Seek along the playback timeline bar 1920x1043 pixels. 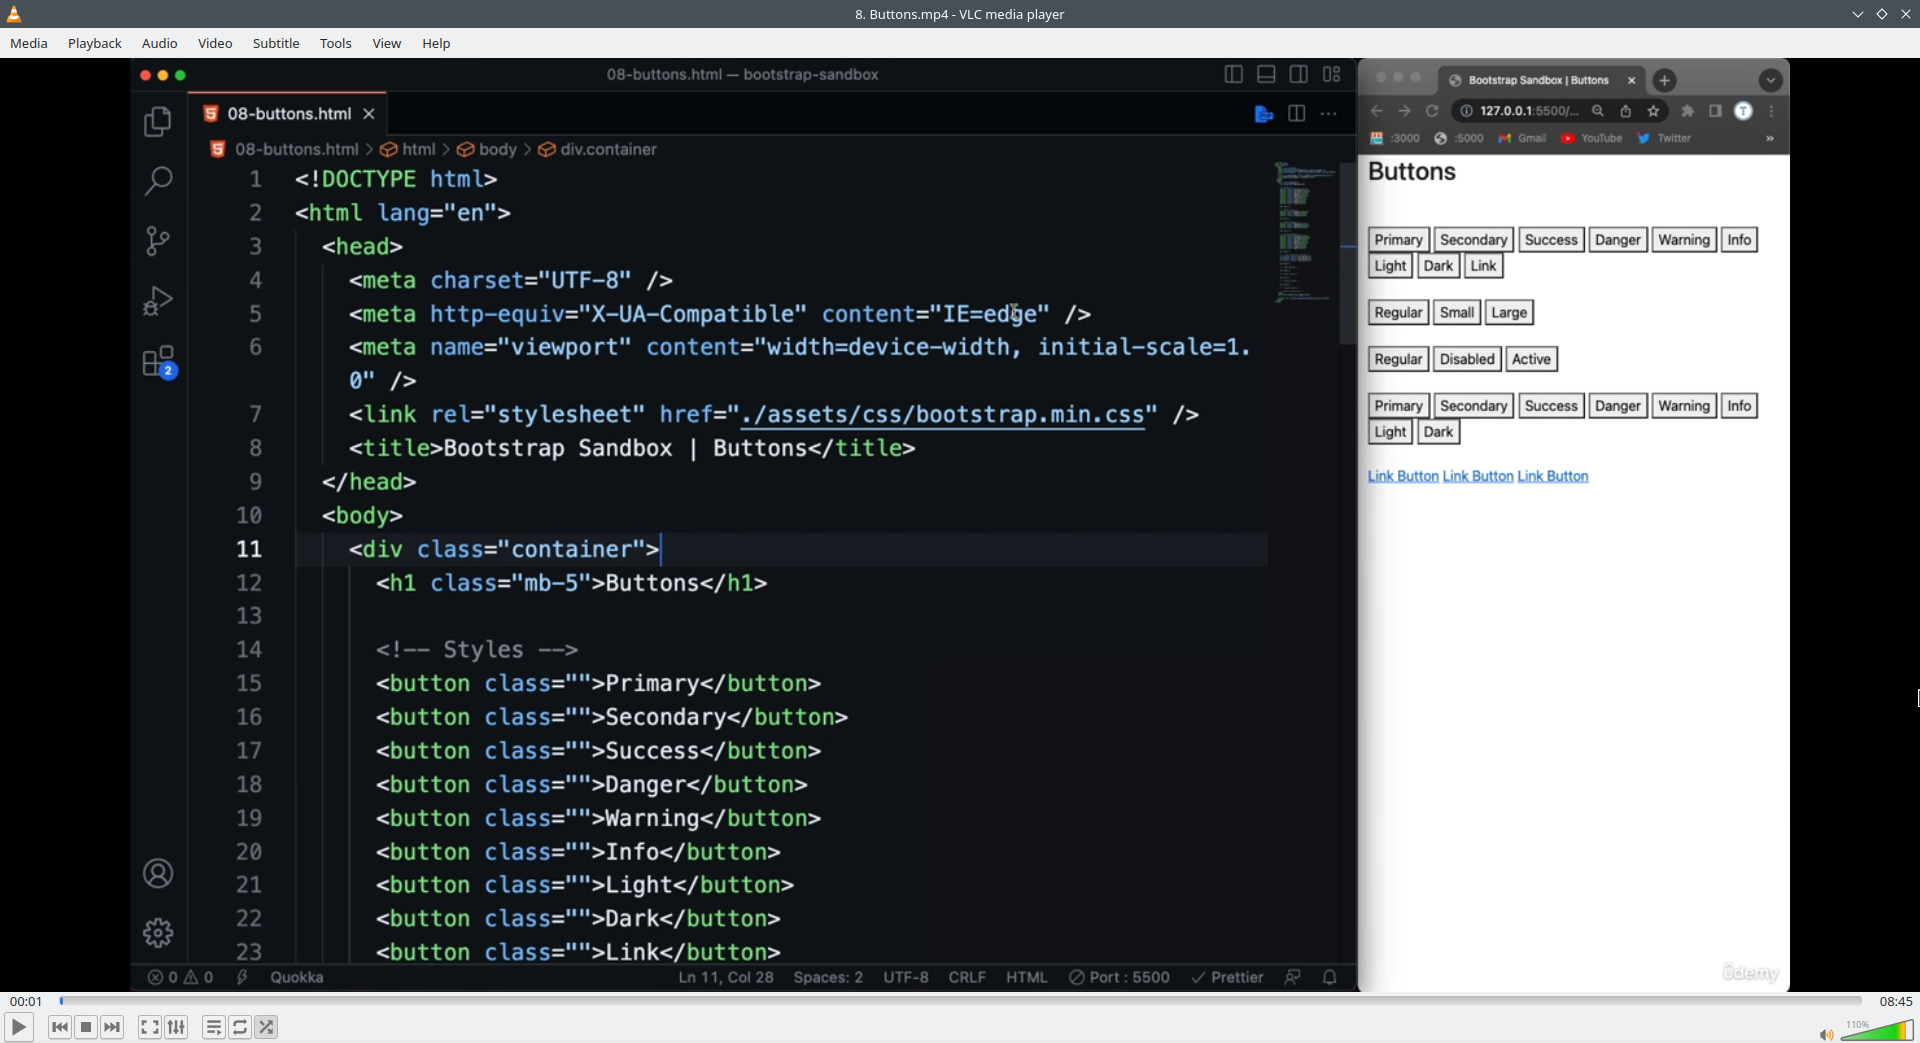pos(960,1001)
